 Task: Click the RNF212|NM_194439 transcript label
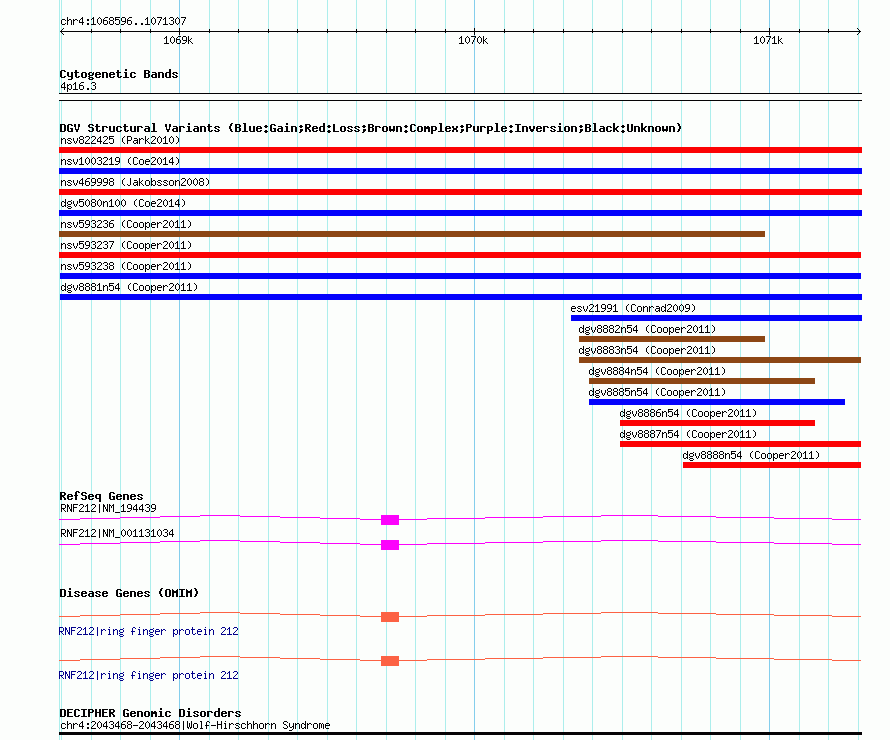pyautogui.click(x=108, y=508)
